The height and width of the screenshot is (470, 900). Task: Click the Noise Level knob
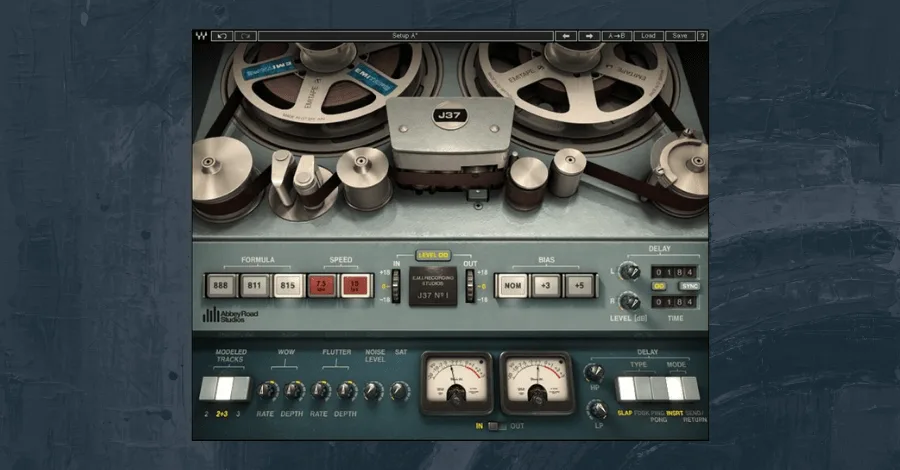(x=374, y=391)
